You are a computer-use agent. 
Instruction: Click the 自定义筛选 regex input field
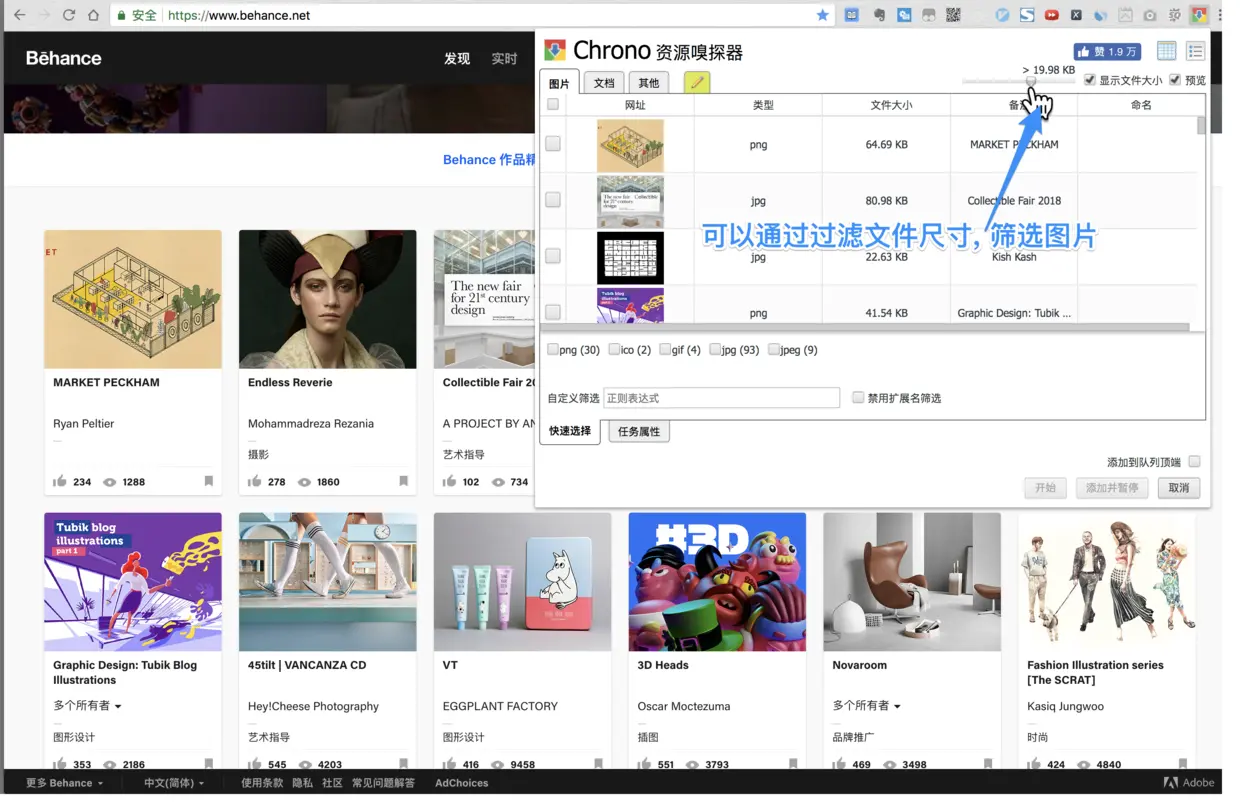click(721, 397)
